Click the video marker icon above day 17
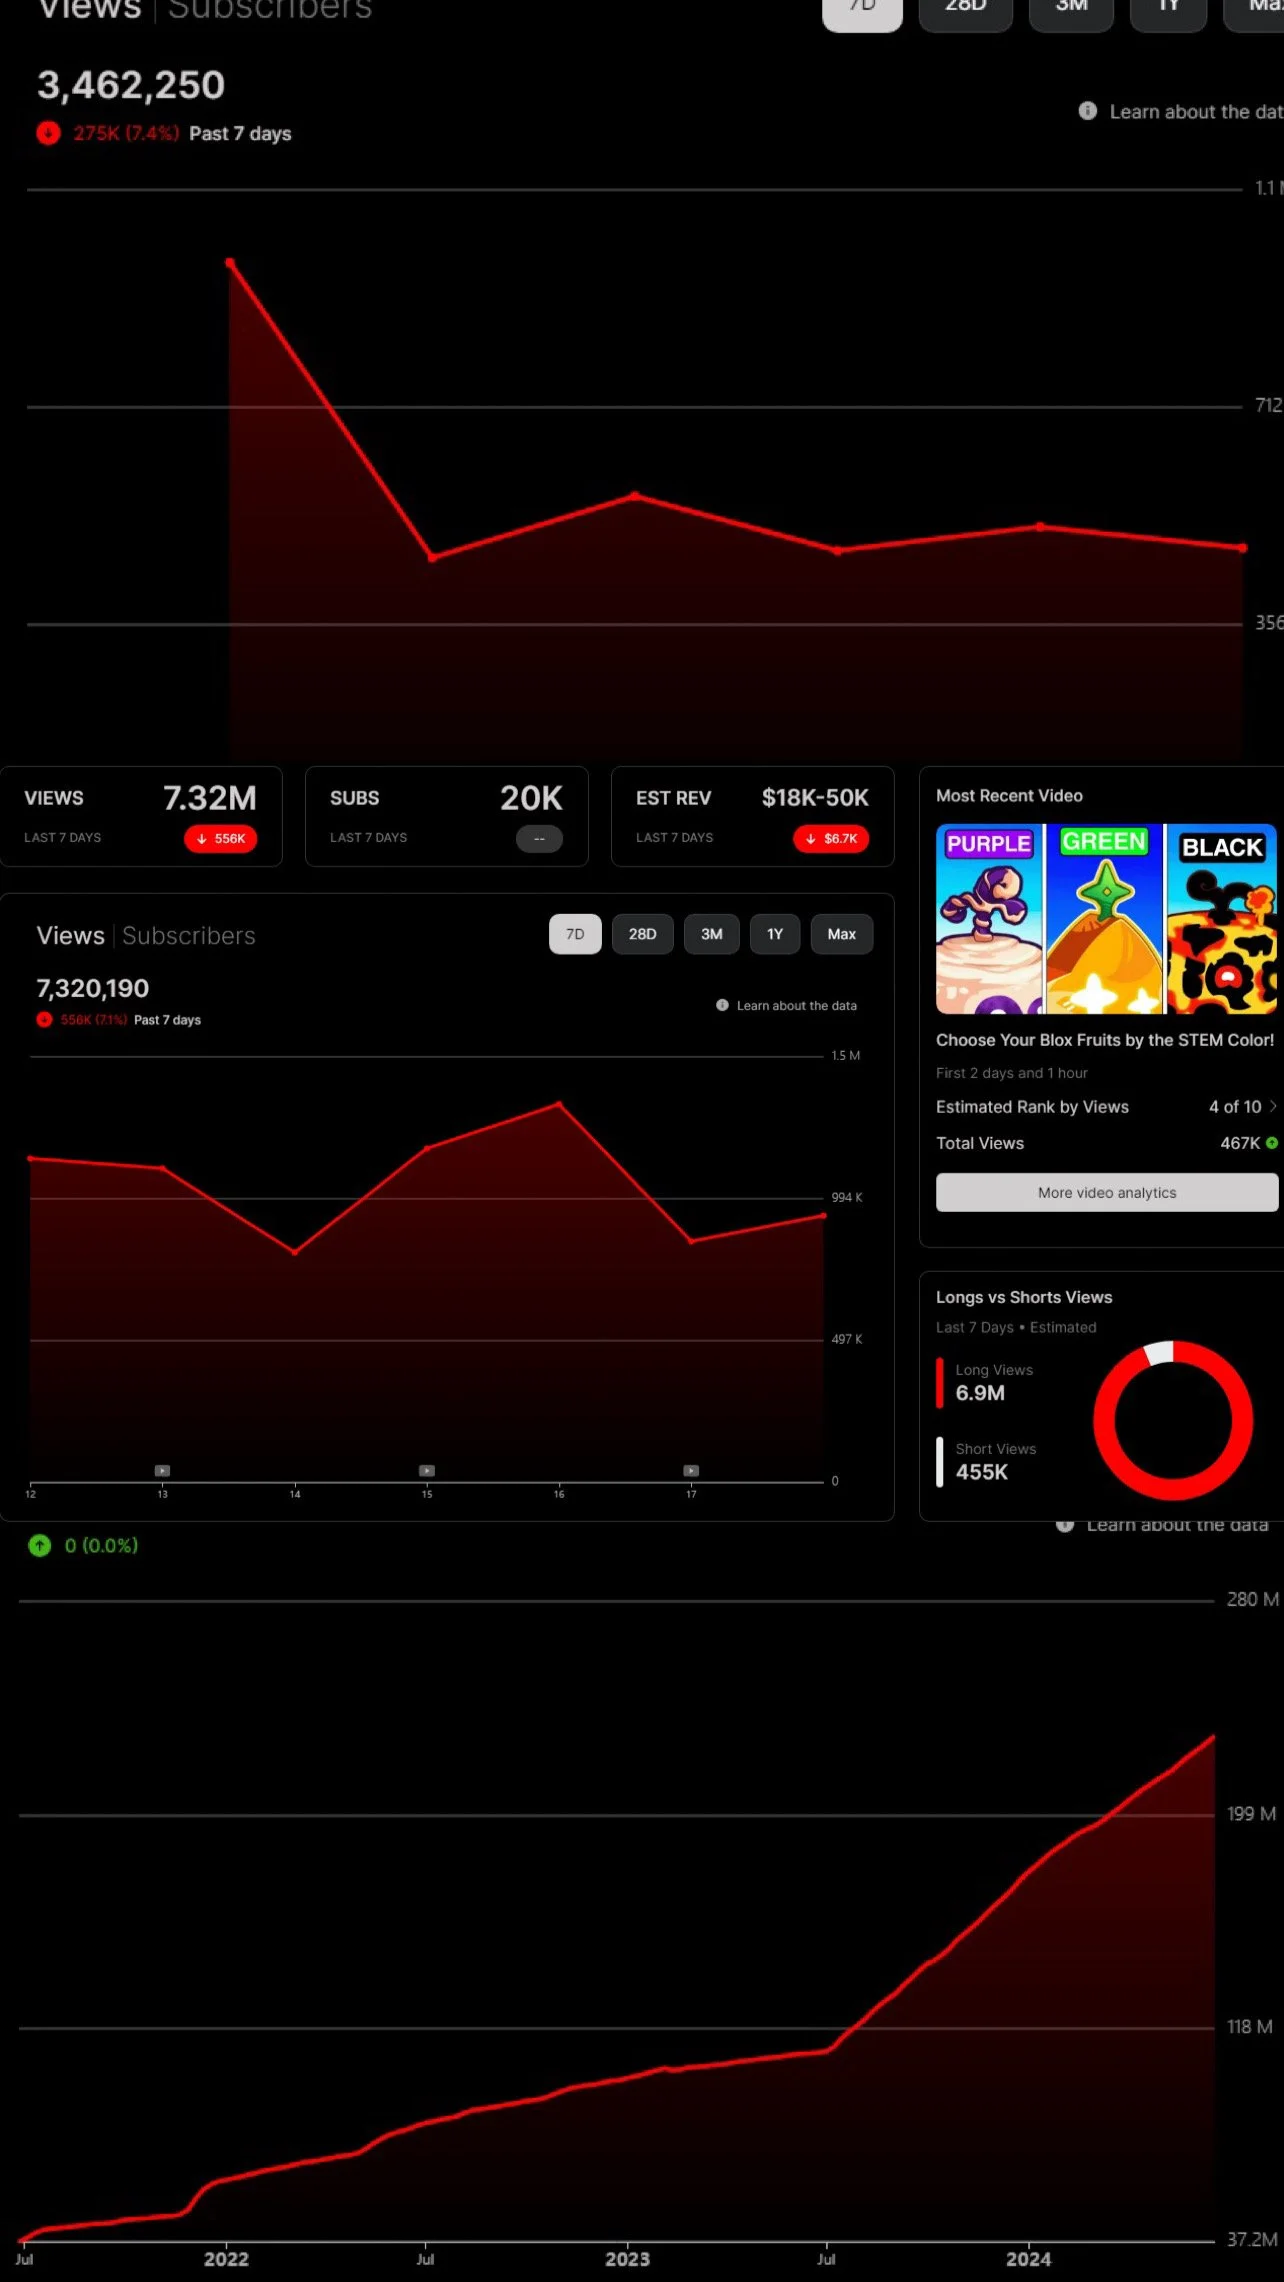Viewport: 1284px width, 2282px height. (x=691, y=1470)
